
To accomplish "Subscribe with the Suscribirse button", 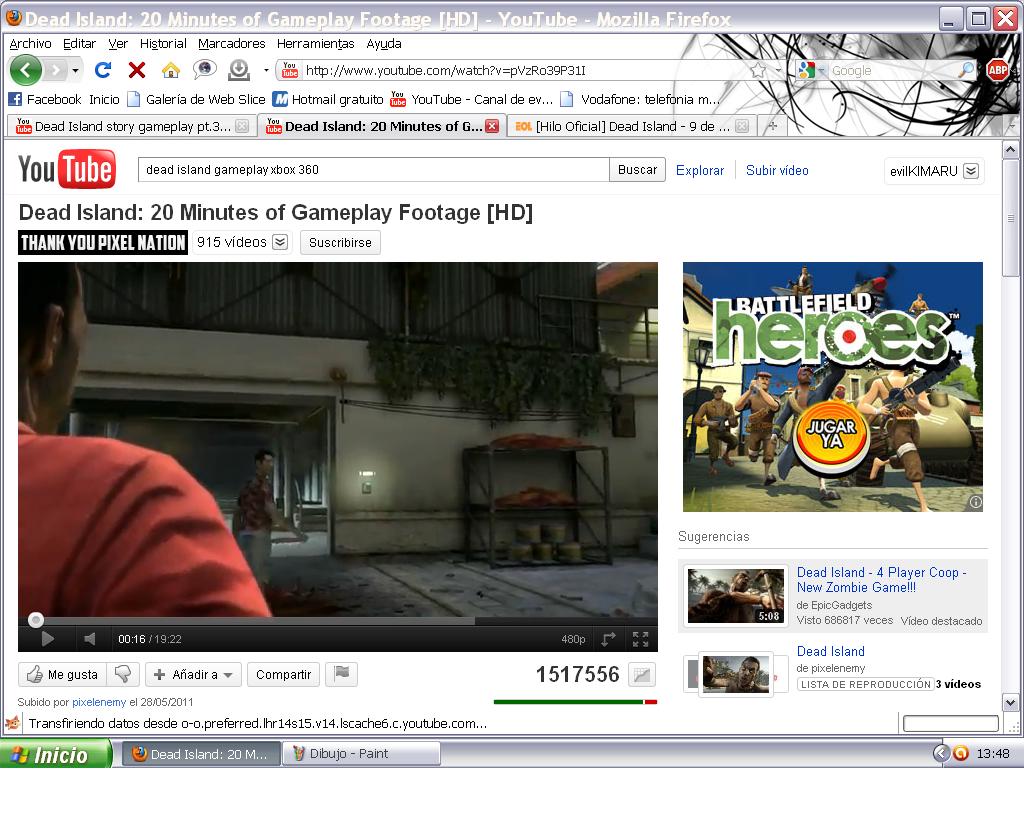I will coord(340,242).
